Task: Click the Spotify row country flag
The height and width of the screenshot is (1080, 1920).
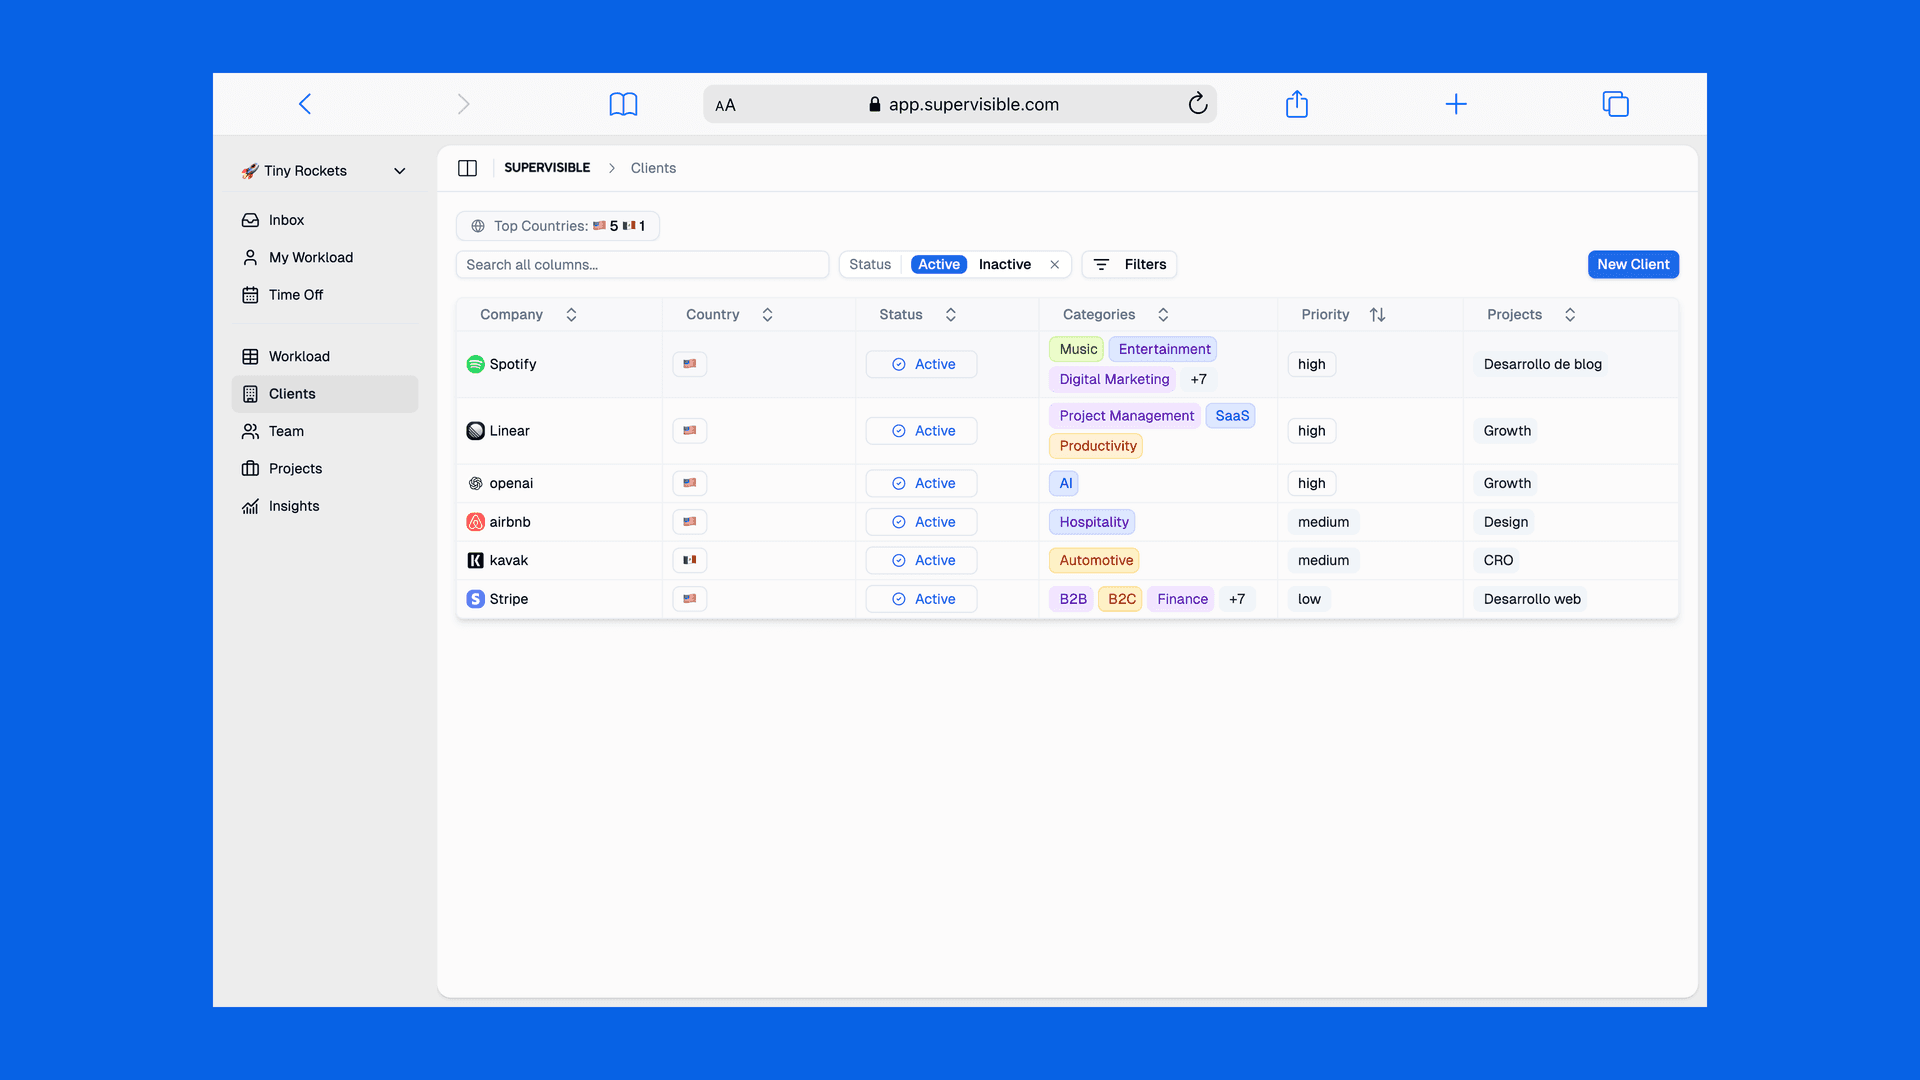Action: (x=690, y=364)
